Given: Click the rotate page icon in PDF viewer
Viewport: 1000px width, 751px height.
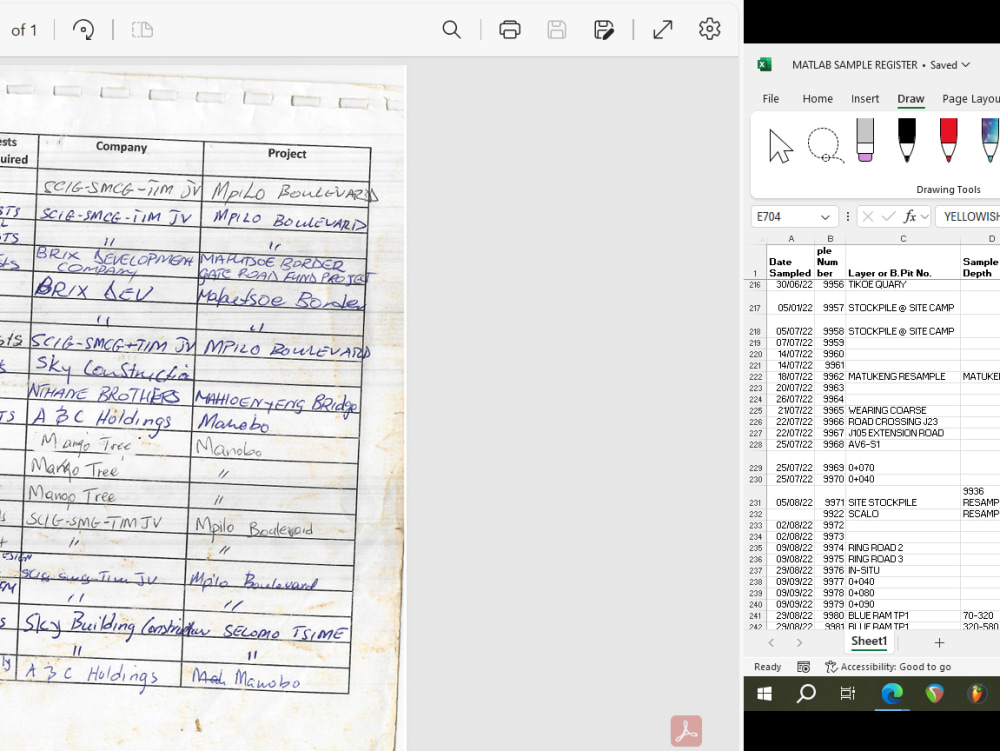Looking at the screenshot, I should click(x=84, y=29).
